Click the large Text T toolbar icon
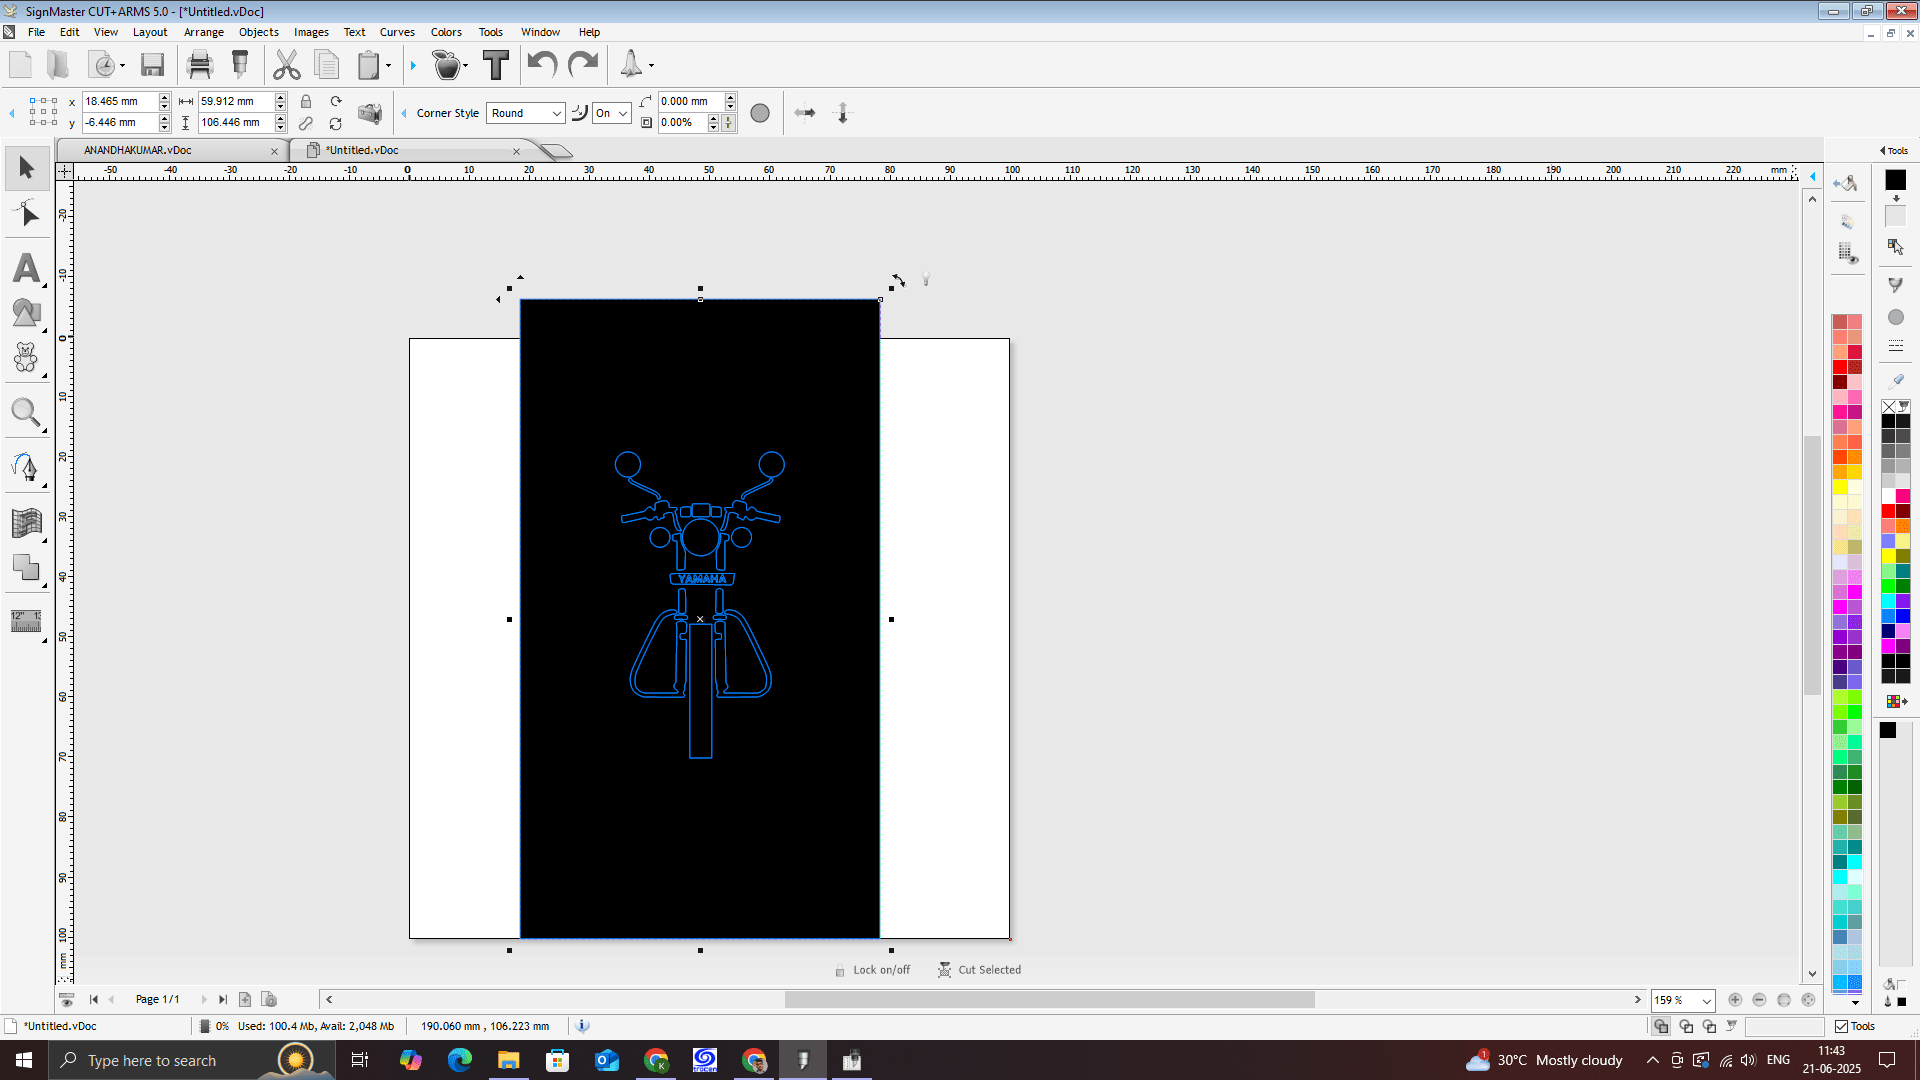Viewport: 1920px width, 1080px height. (x=496, y=65)
